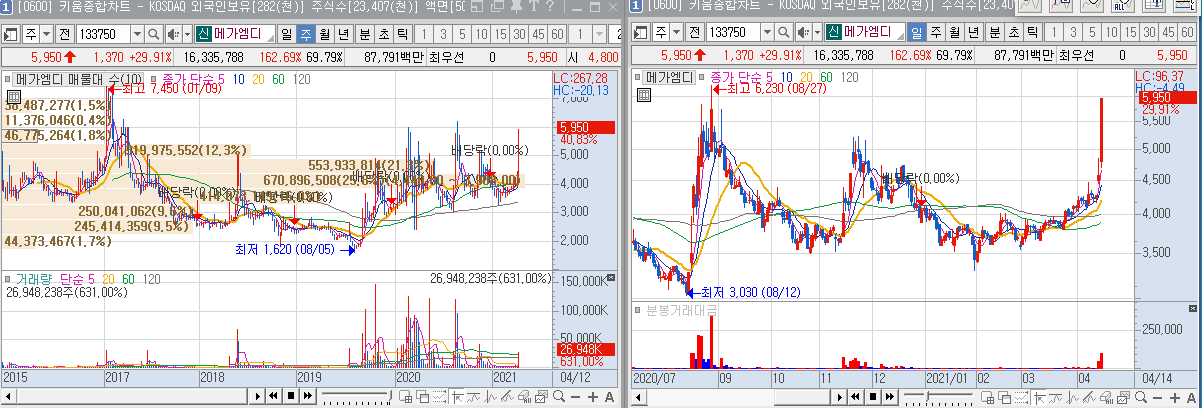Click the grid icon at top-left of right chart
The width and height of the screenshot is (1202, 408).
pyautogui.click(x=643, y=95)
